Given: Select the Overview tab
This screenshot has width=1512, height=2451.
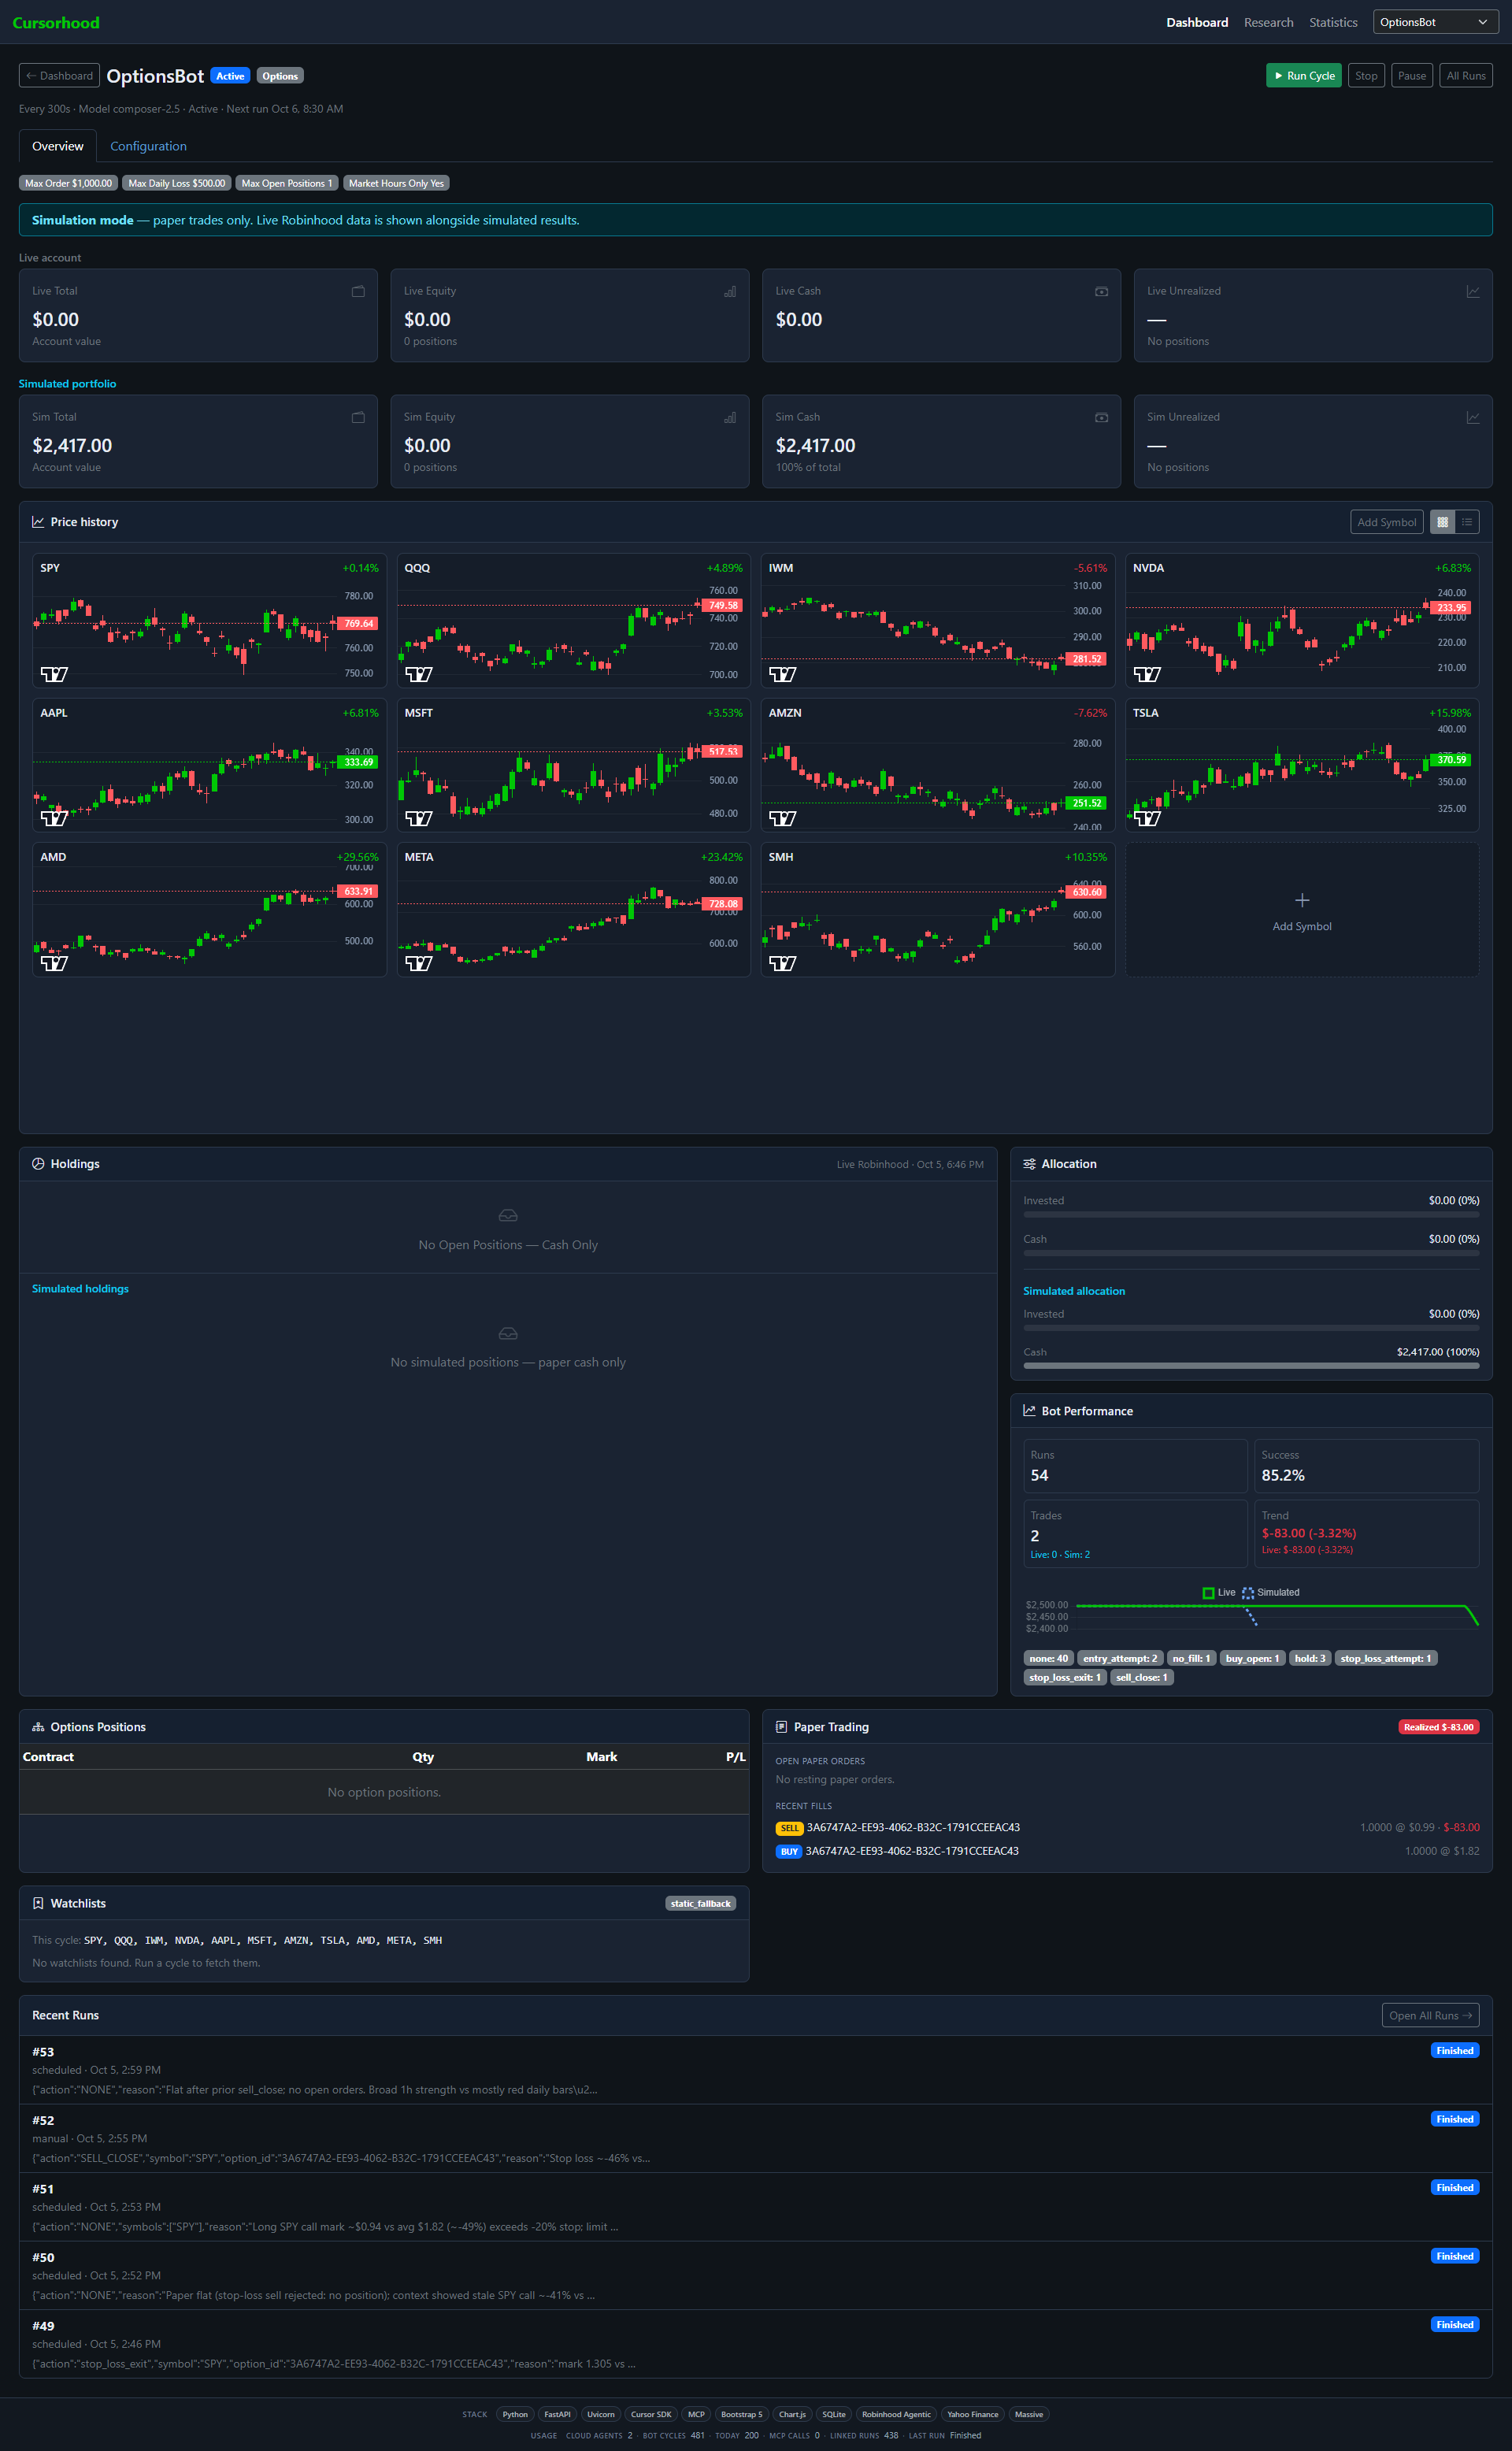Looking at the screenshot, I should click(58, 146).
